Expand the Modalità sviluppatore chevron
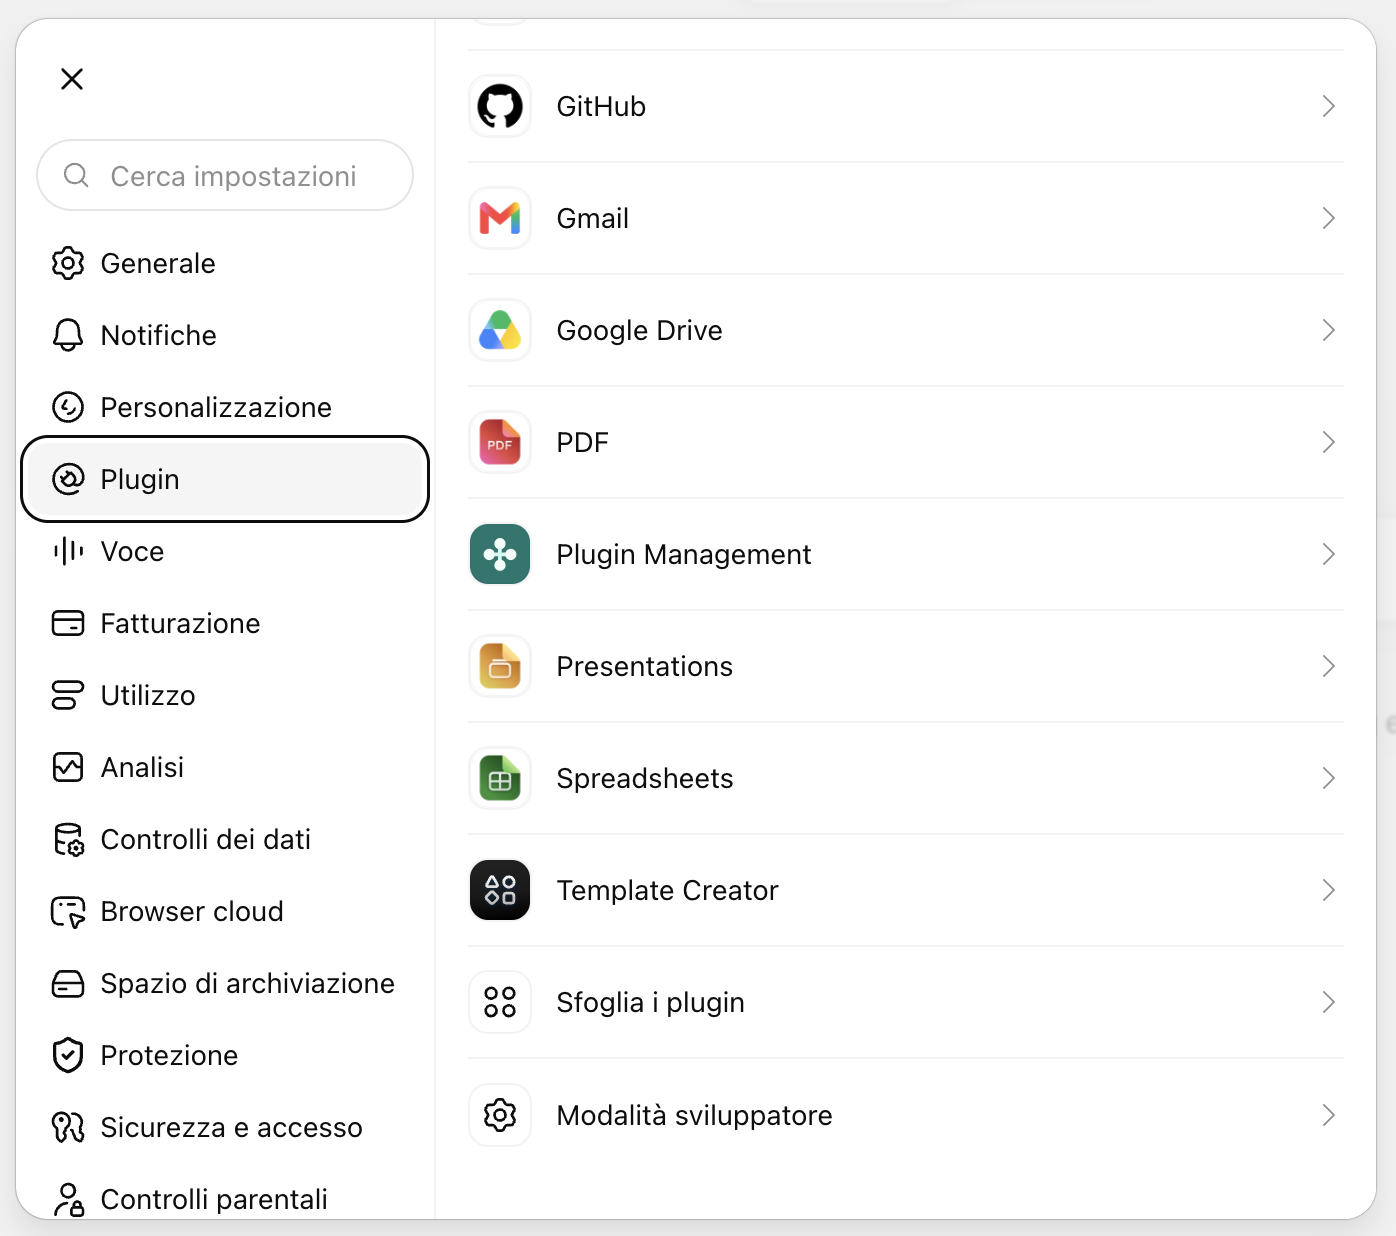The height and width of the screenshot is (1236, 1396). click(1328, 1115)
